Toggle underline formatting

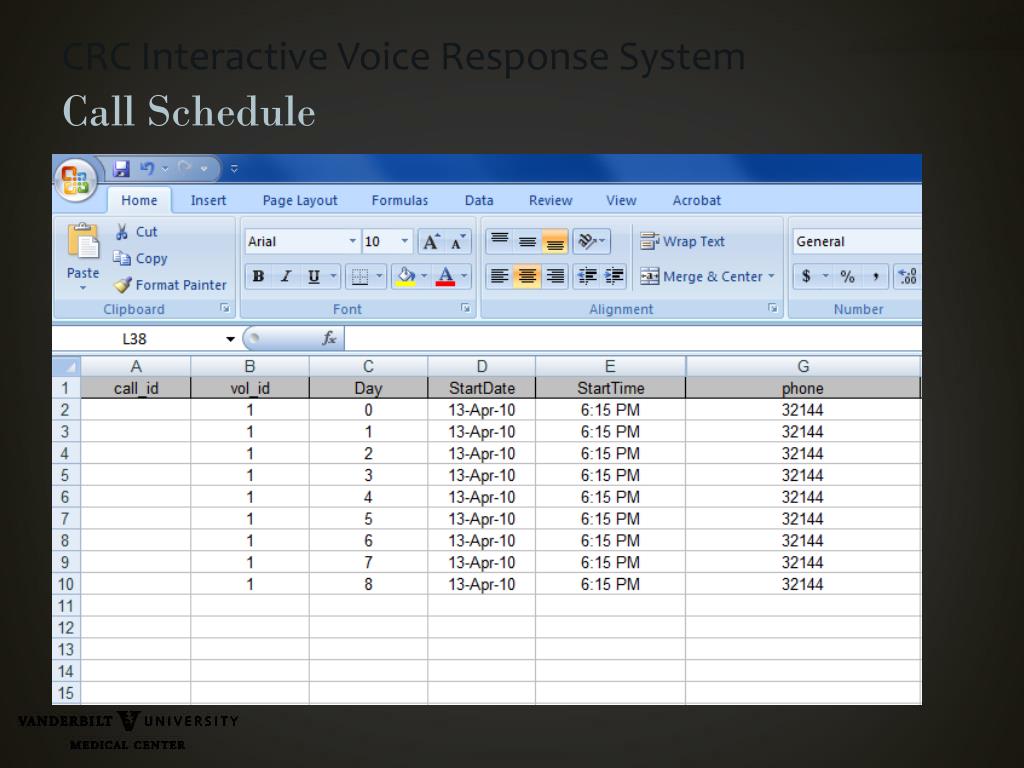pyautogui.click(x=313, y=276)
